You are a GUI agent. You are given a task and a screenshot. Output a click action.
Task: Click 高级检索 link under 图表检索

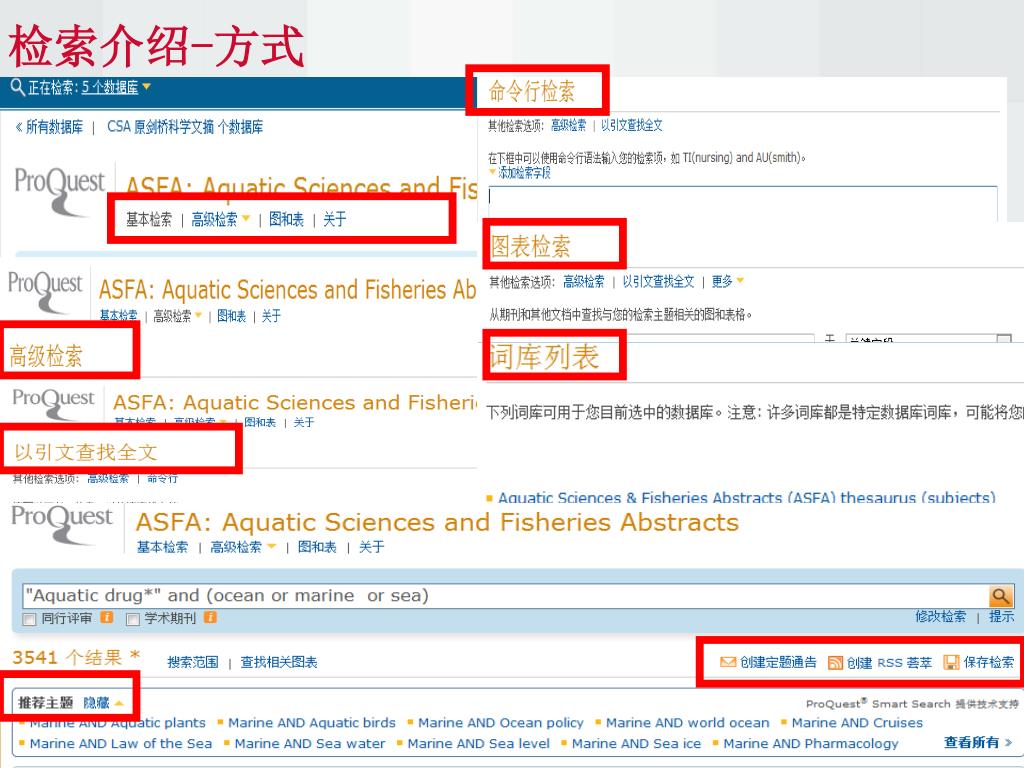pos(584,281)
